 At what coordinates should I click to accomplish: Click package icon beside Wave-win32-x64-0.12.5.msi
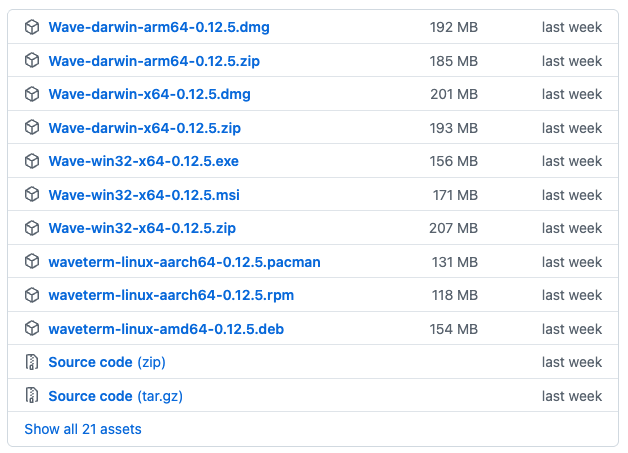pyautogui.click(x=32, y=195)
